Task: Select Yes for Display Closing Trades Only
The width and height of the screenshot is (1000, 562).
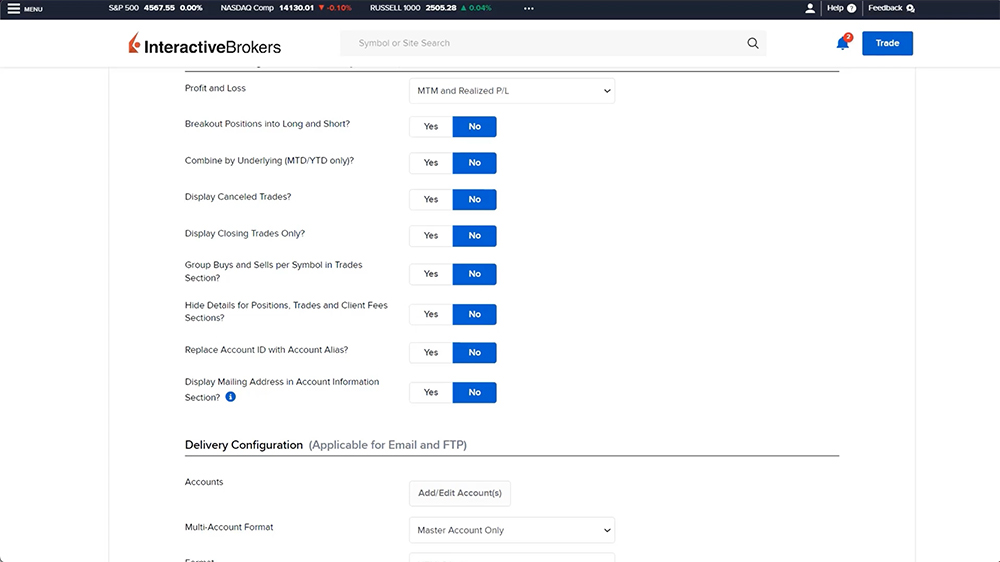Action: 431,236
